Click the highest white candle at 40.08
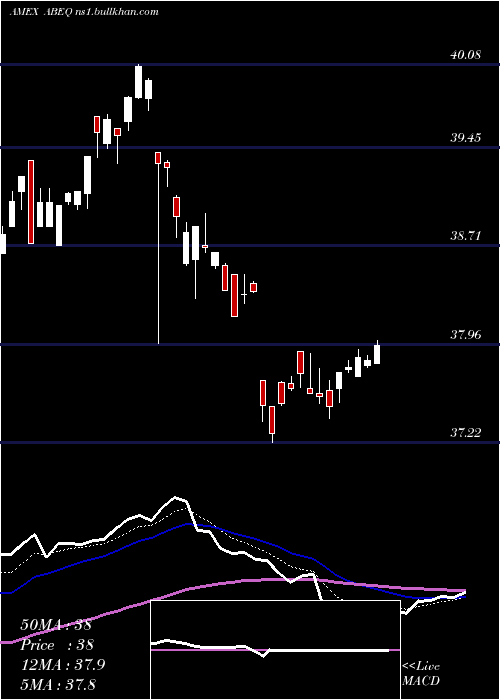500x700 pixels. (138, 81)
